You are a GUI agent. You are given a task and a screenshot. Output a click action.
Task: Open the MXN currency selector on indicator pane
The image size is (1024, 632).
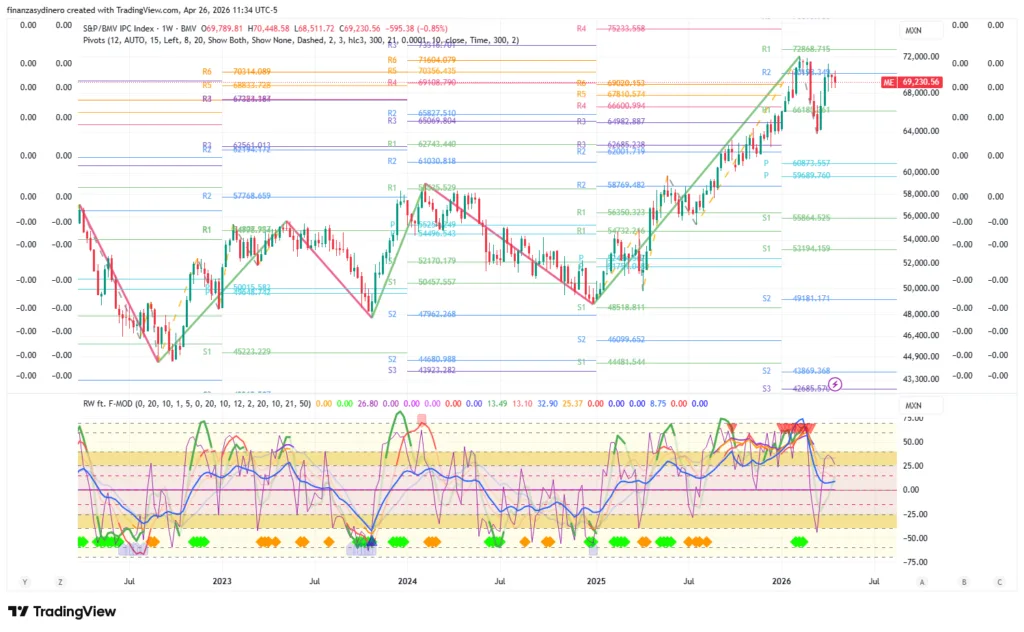pyautogui.click(x=913, y=406)
